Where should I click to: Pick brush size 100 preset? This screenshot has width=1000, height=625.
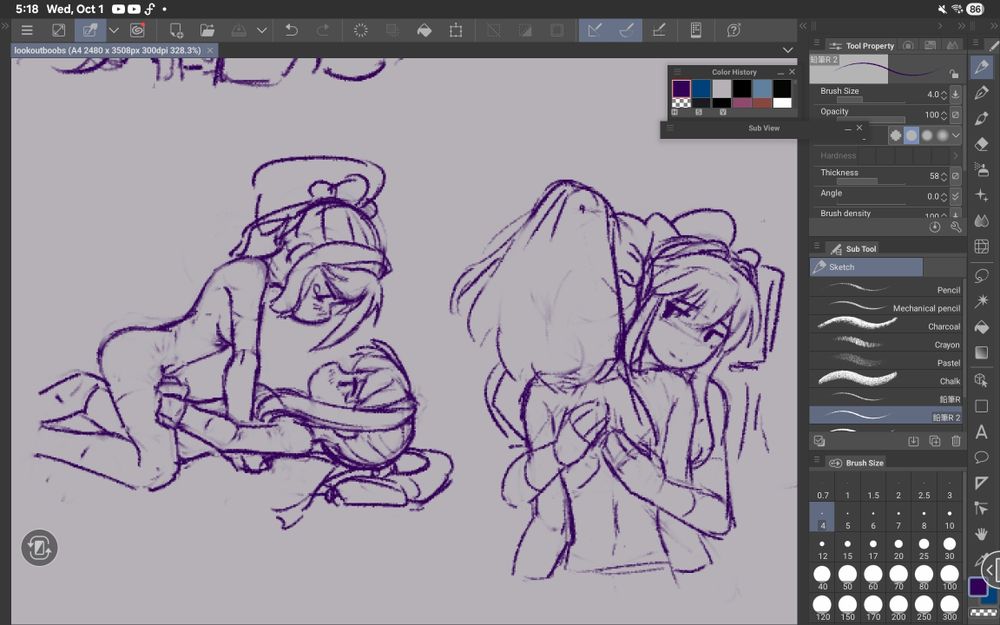[x=950, y=578]
